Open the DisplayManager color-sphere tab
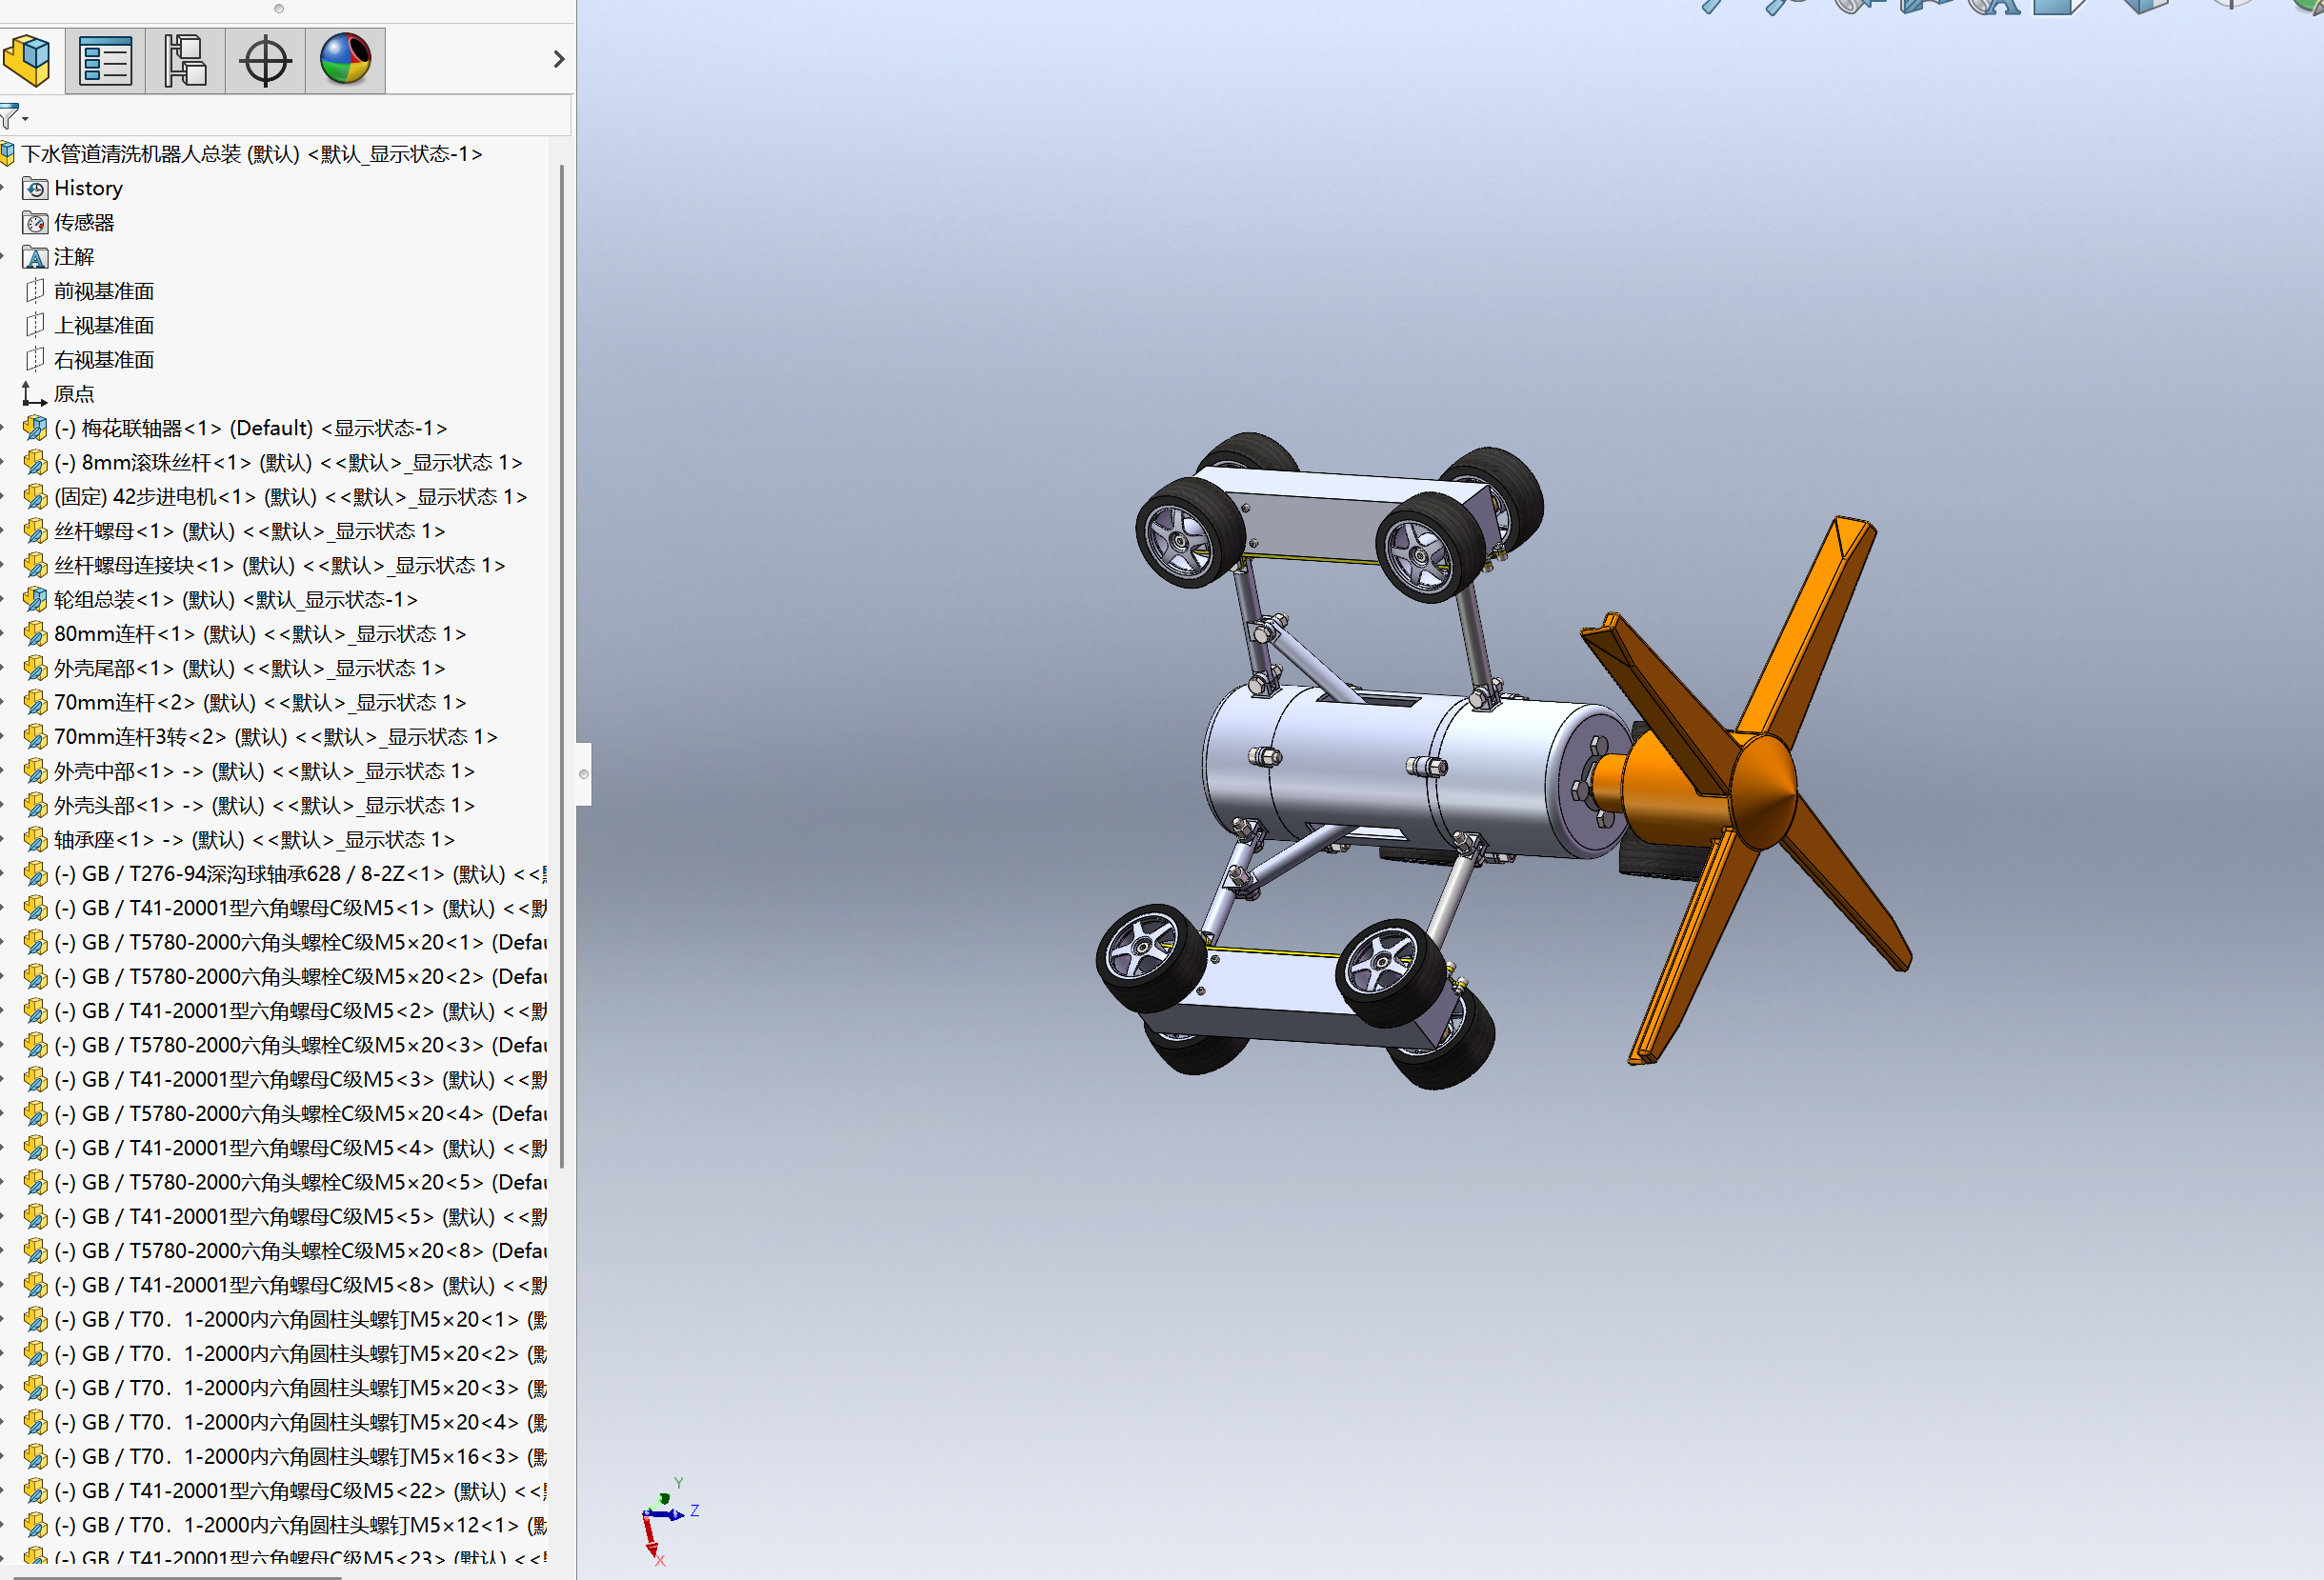Viewport: 2324px width, 1580px height. pyautogui.click(x=345, y=60)
